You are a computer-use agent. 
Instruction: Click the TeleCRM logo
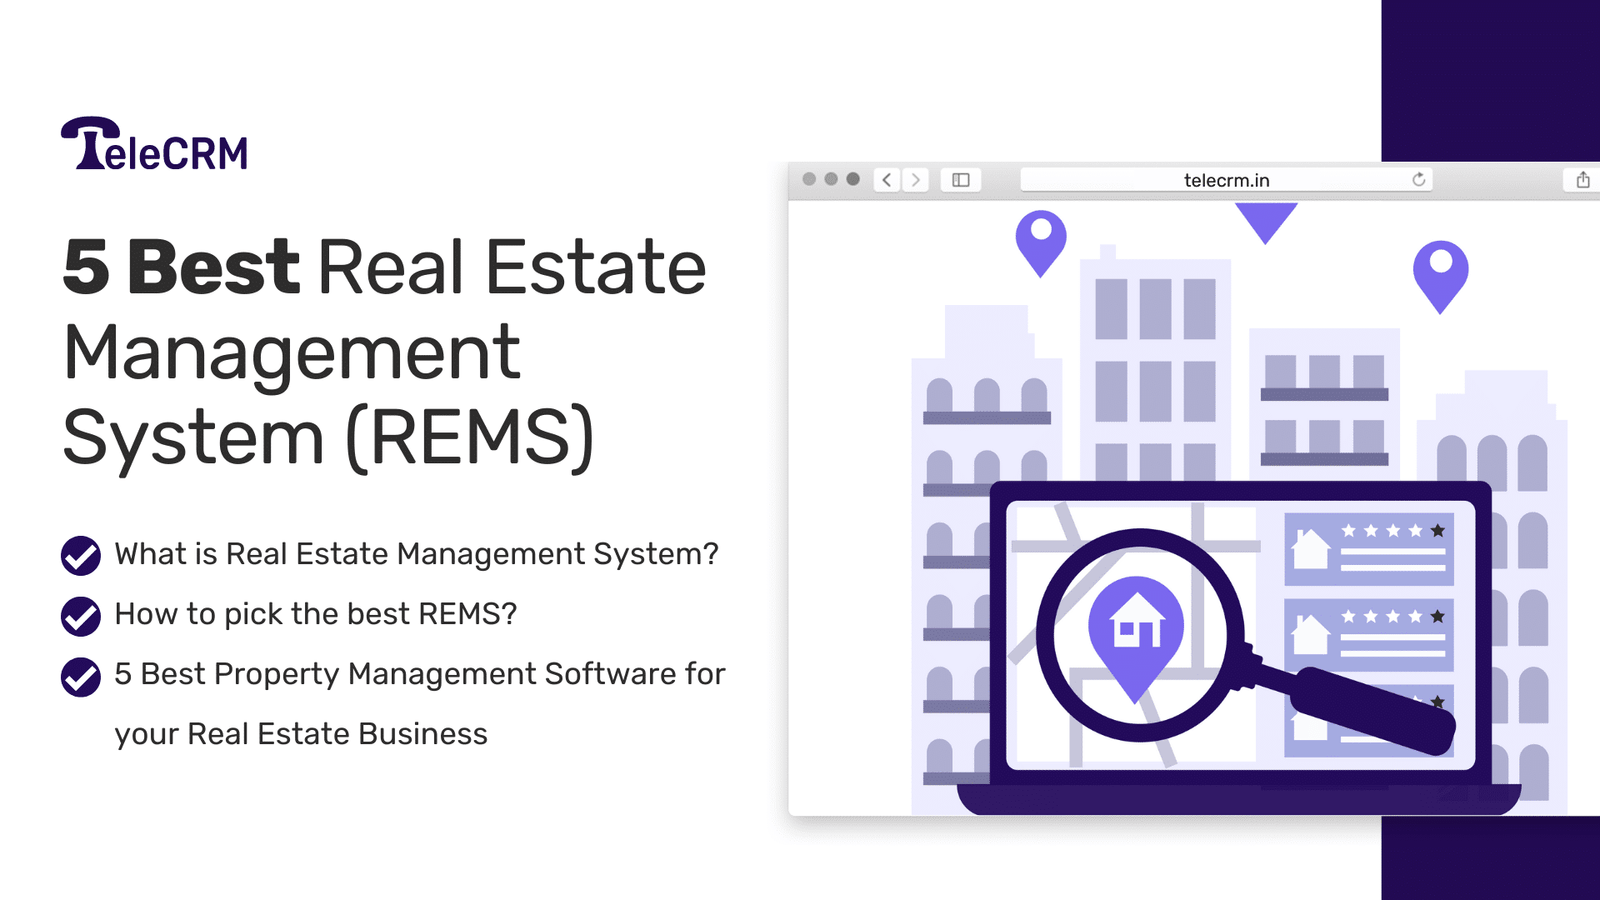tap(154, 143)
